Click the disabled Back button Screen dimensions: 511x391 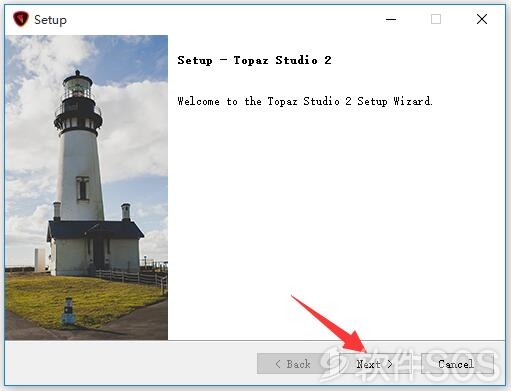(292, 364)
